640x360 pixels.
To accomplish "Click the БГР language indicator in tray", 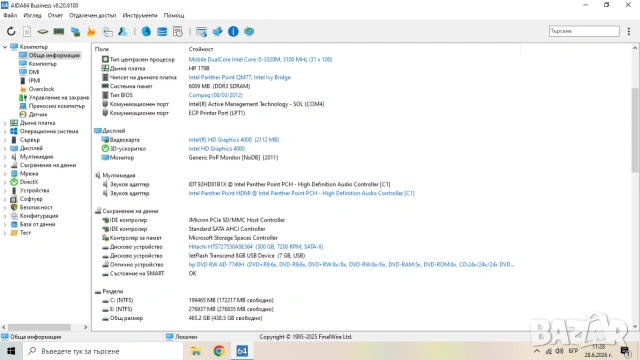I will (573, 351).
